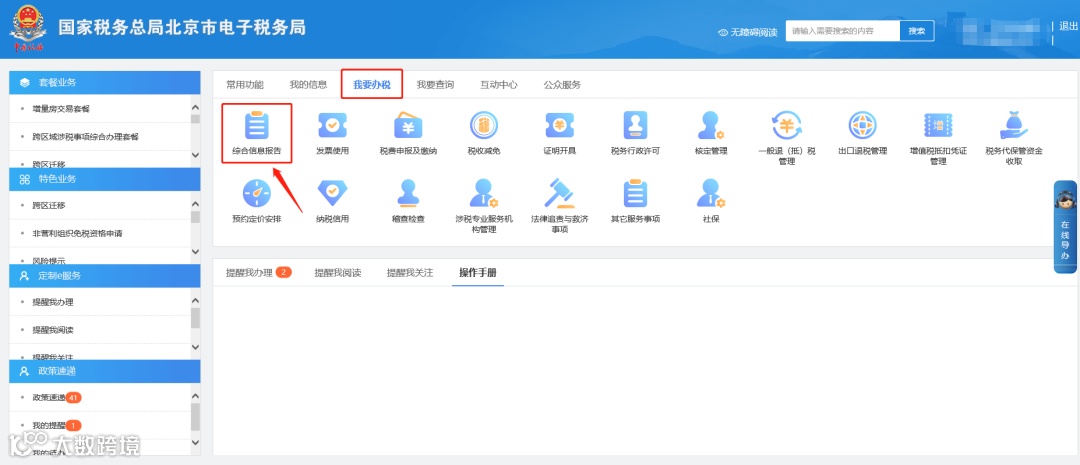Click scroll-up arrow in 套餐业务 list

195,107
